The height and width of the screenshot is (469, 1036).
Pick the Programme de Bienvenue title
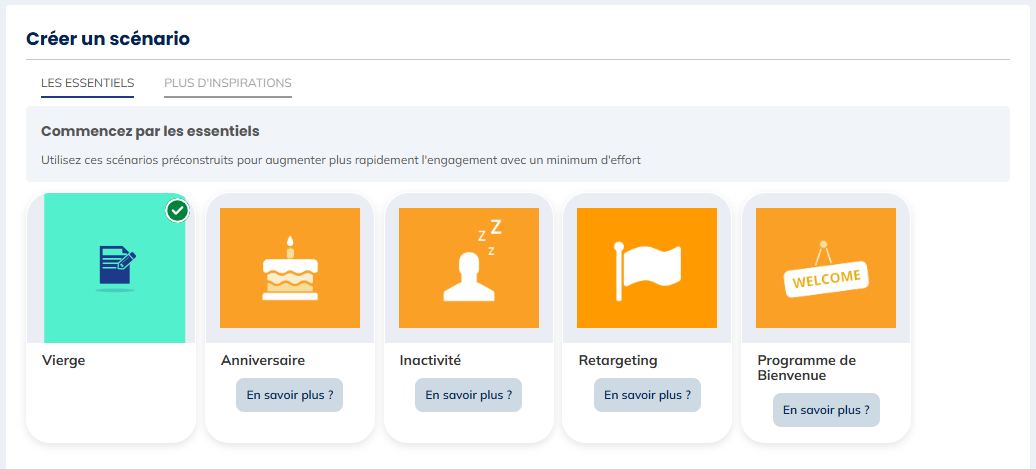point(807,367)
